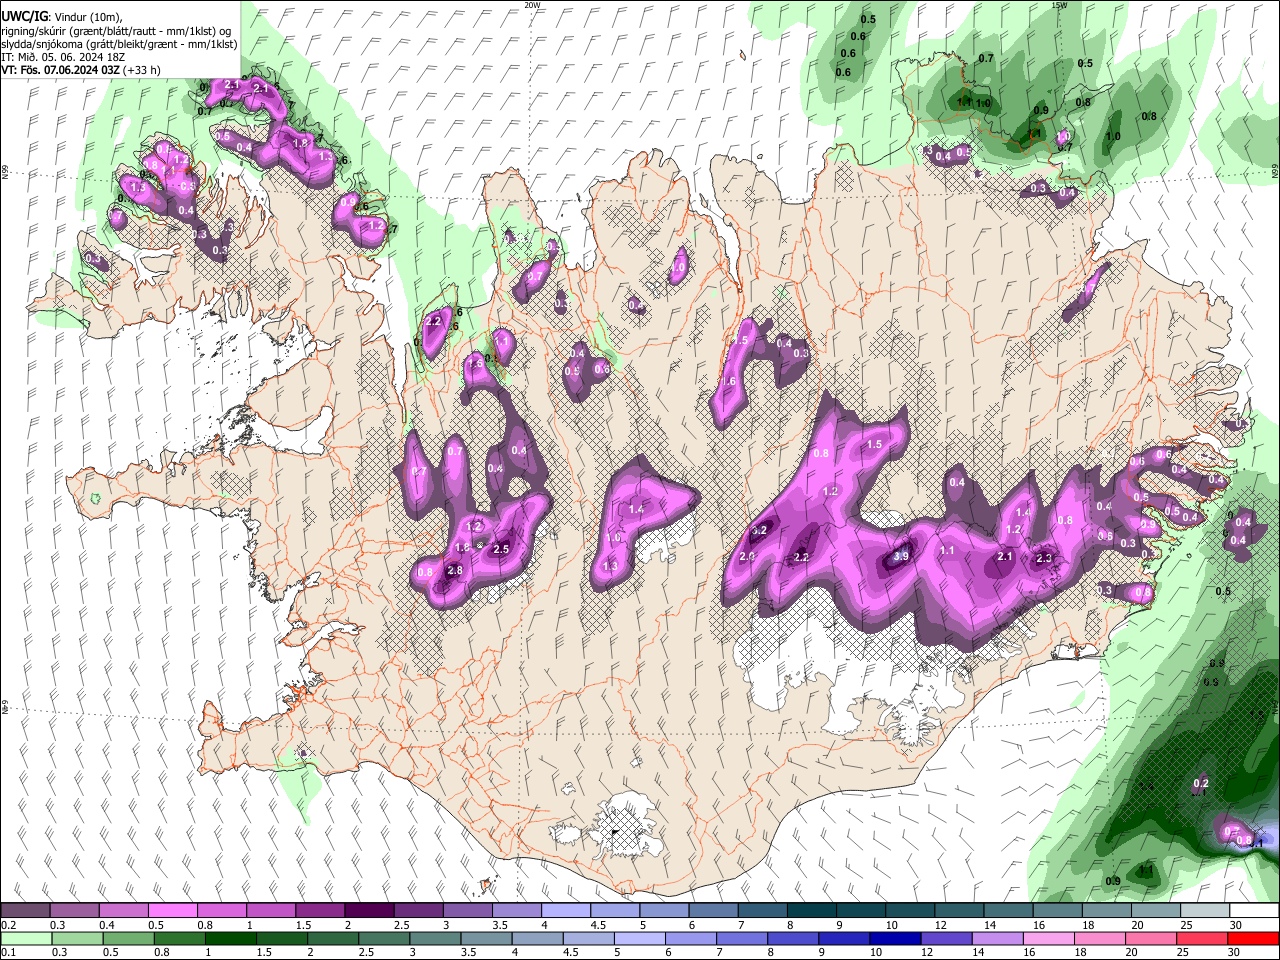Pick the periwinkle 4–4.5 upper legend swatch
This screenshot has width=1280, height=960.
pos(566,911)
